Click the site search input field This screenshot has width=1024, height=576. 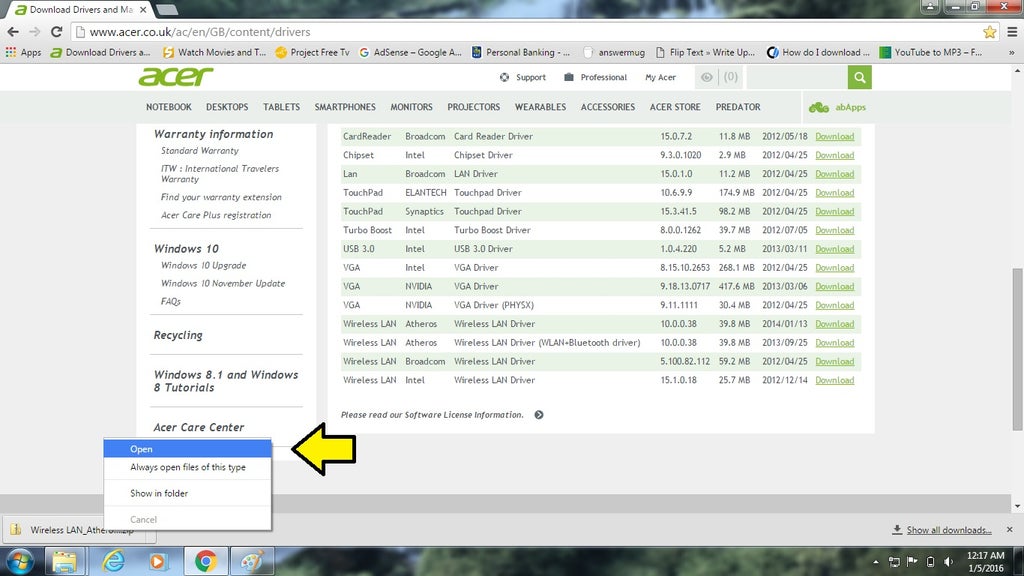[797, 78]
